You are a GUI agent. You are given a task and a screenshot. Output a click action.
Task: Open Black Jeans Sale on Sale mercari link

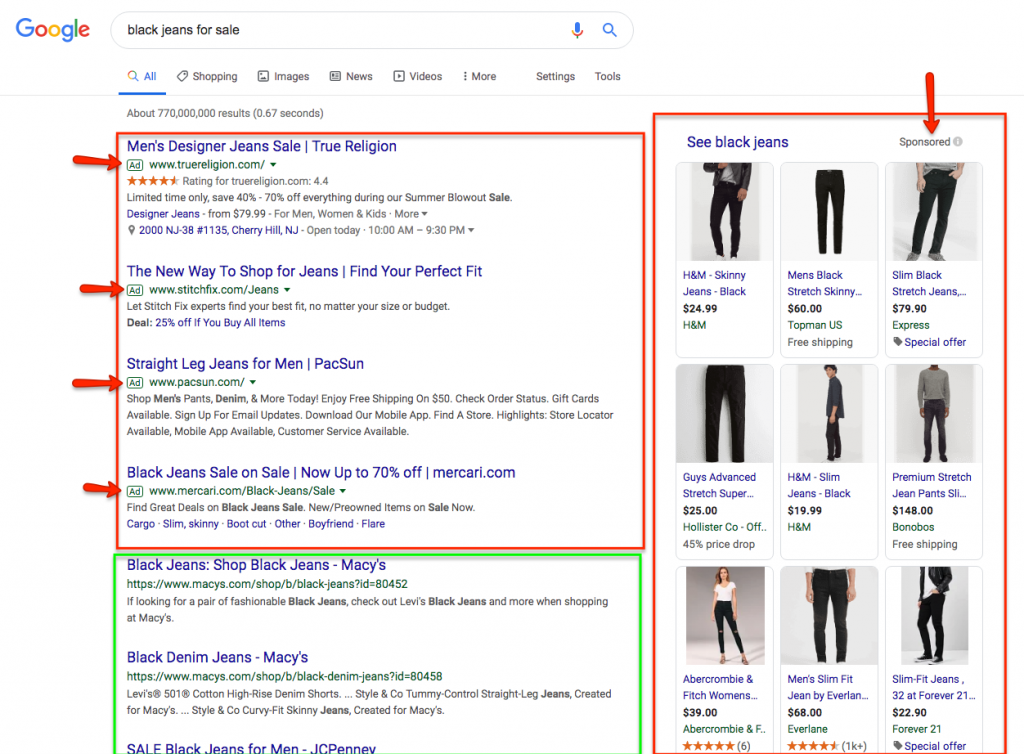(321, 473)
